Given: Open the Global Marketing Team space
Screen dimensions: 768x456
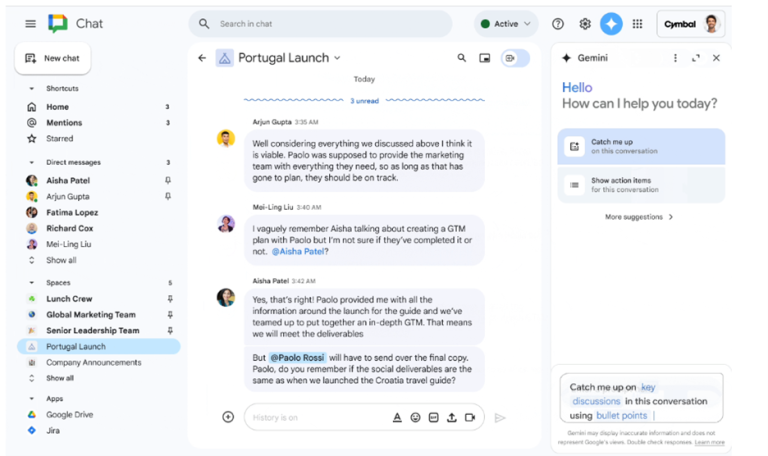Looking at the screenshot, I should coord(91,314).
